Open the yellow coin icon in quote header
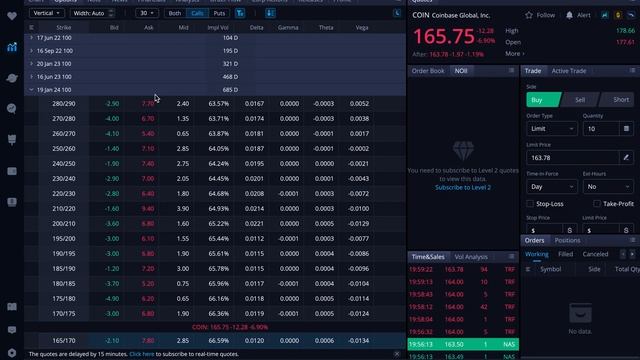 coord(618,15)
